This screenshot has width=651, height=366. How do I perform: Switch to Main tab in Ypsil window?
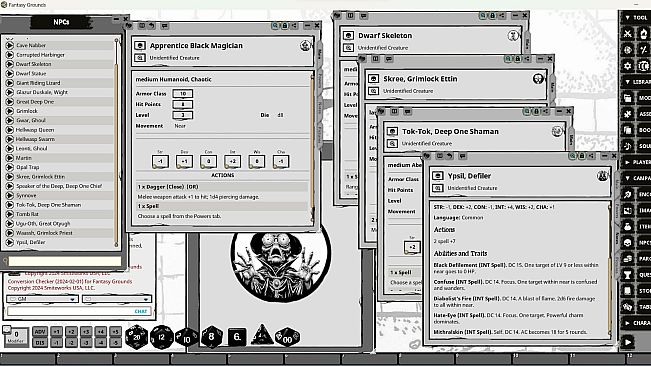617,183
